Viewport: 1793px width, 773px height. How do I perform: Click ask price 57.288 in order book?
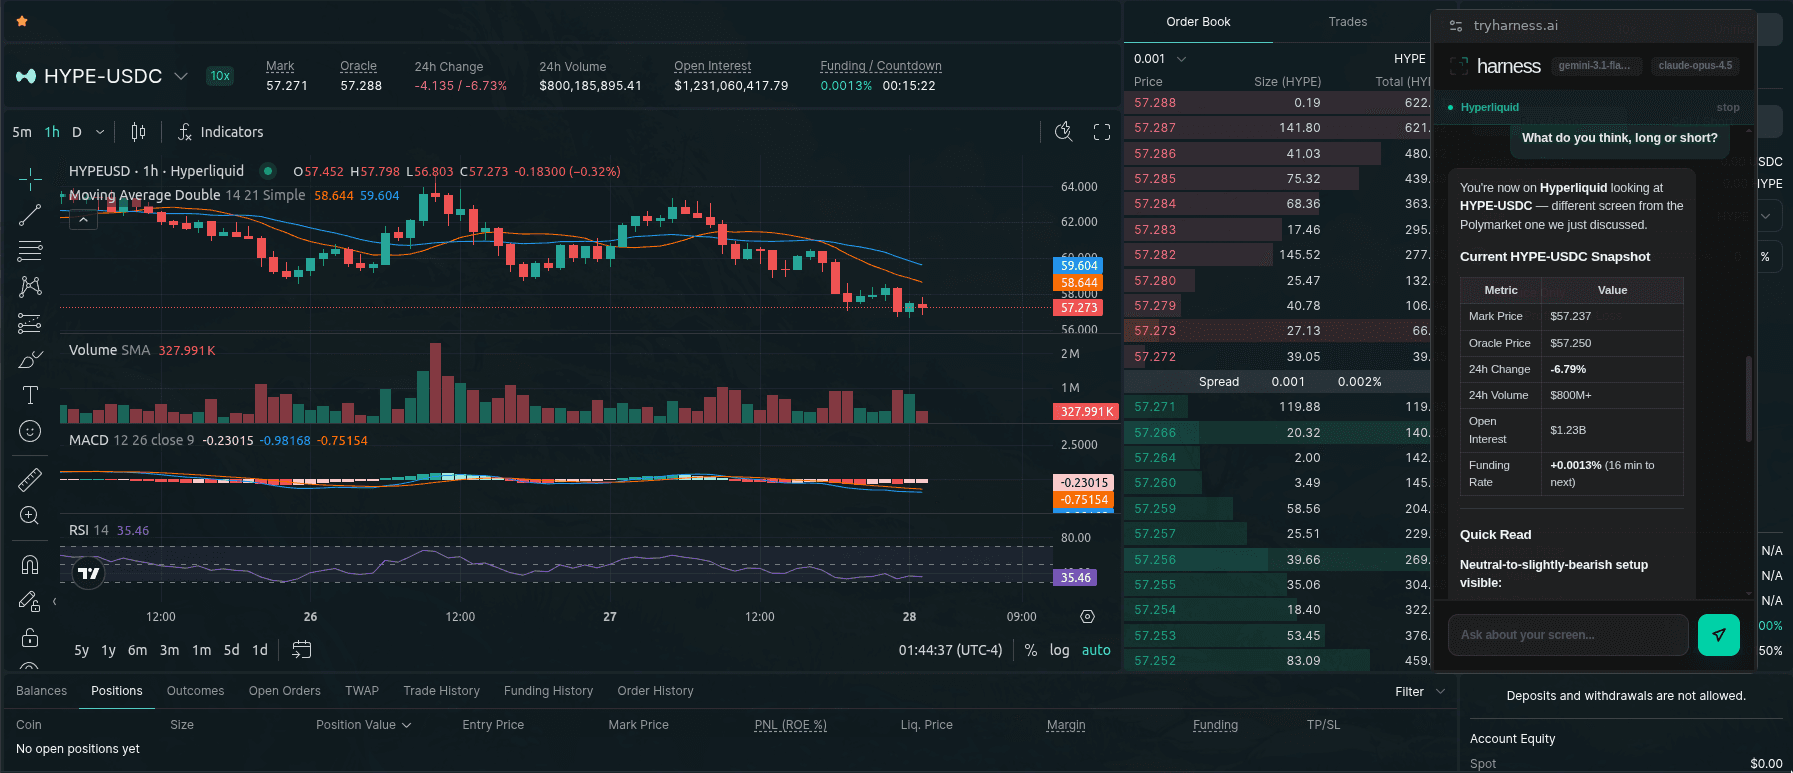click(1155, 103)
